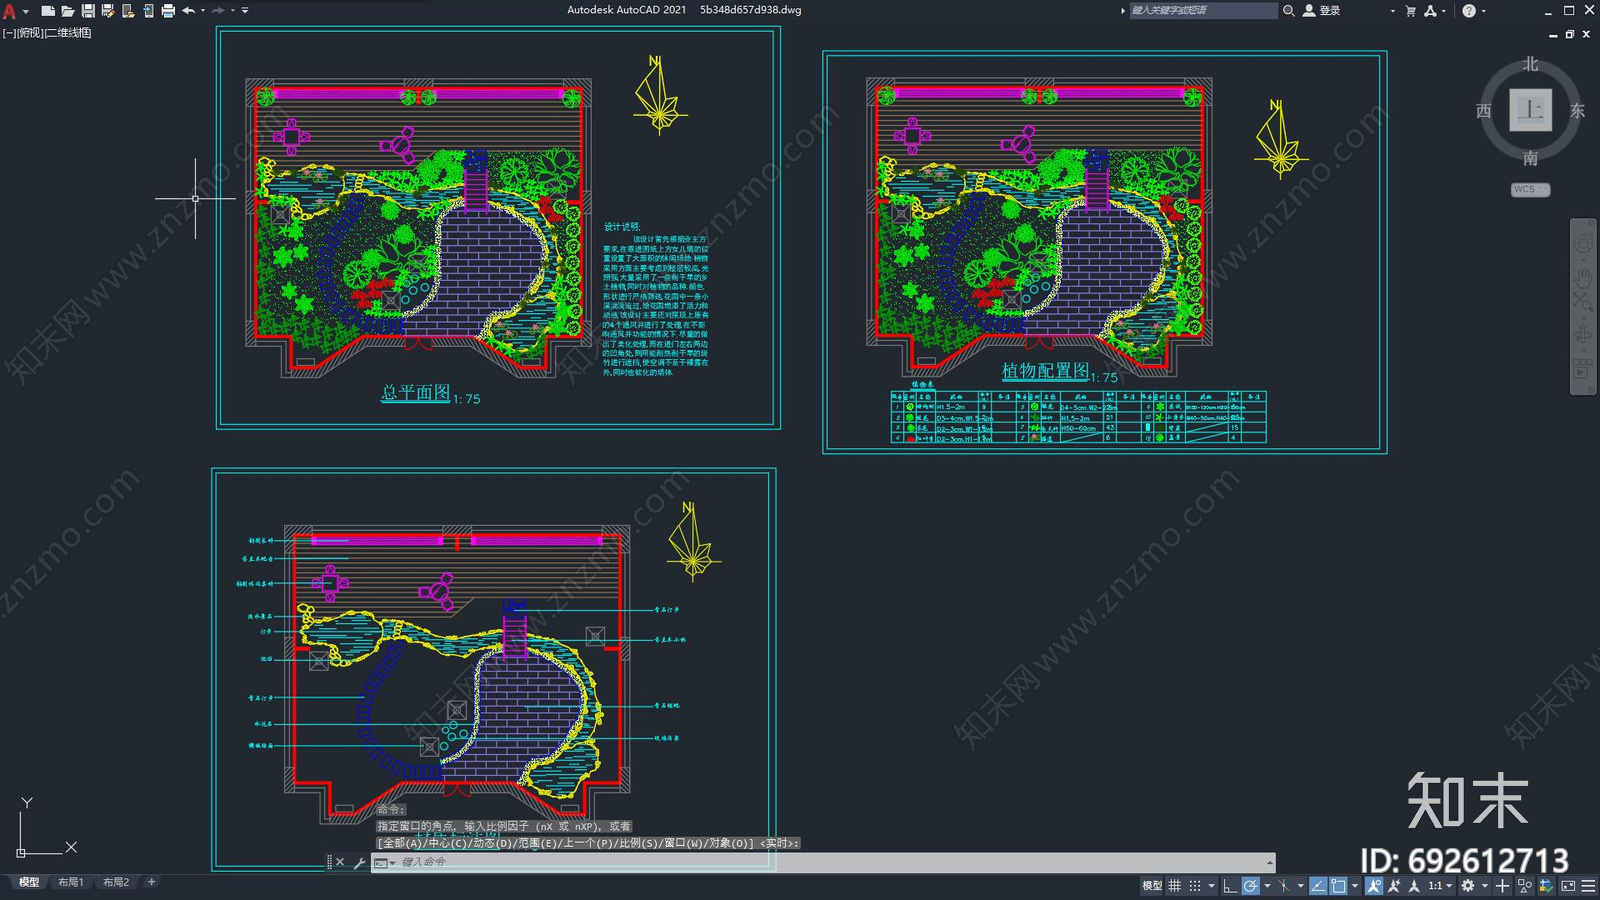Toggle polar tracking in status bar
1600x900 pixels.
tap(1250, 886)
